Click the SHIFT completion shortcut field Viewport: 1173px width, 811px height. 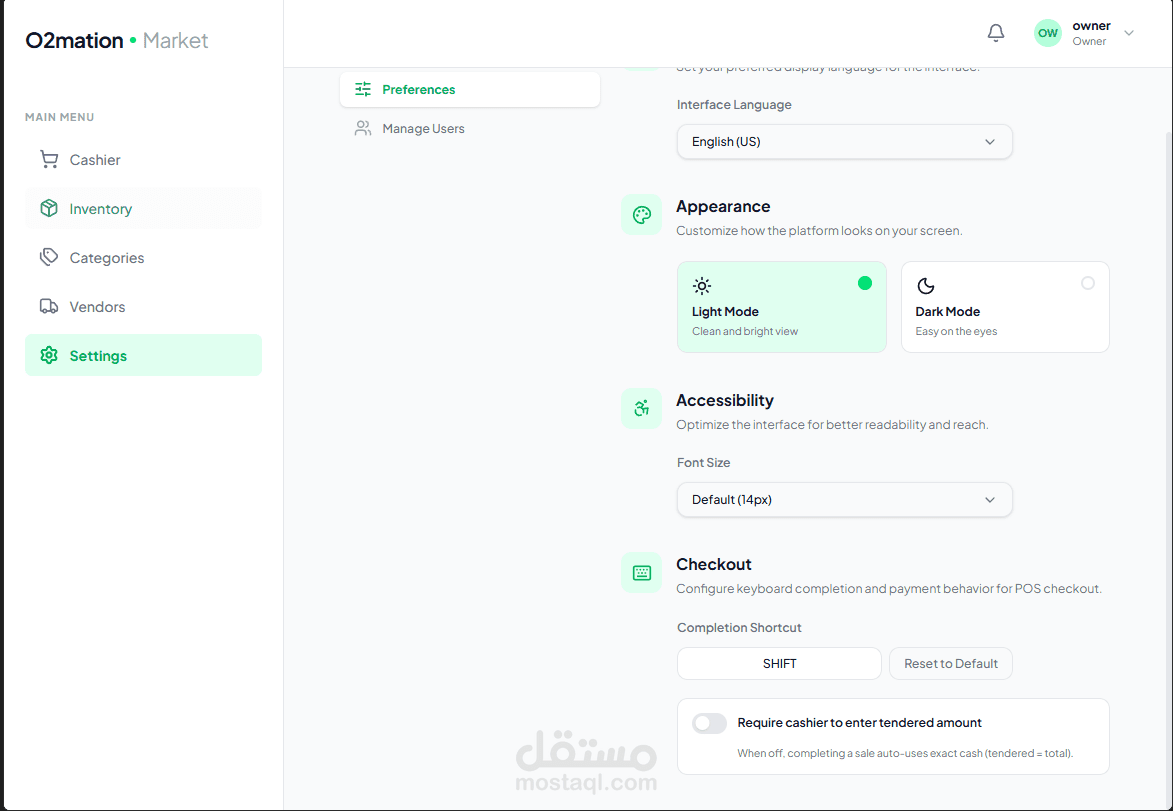[779, 664]
